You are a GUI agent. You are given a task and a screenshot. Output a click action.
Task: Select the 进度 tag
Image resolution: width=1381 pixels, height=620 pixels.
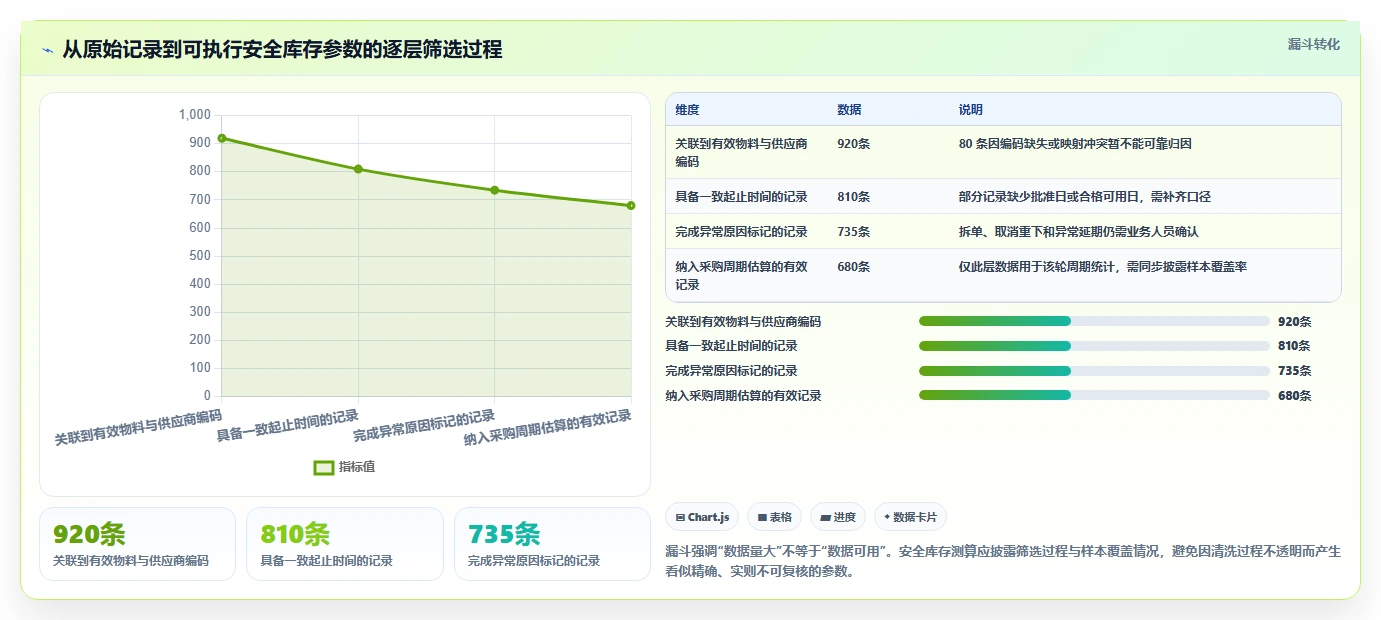[838, 517]
